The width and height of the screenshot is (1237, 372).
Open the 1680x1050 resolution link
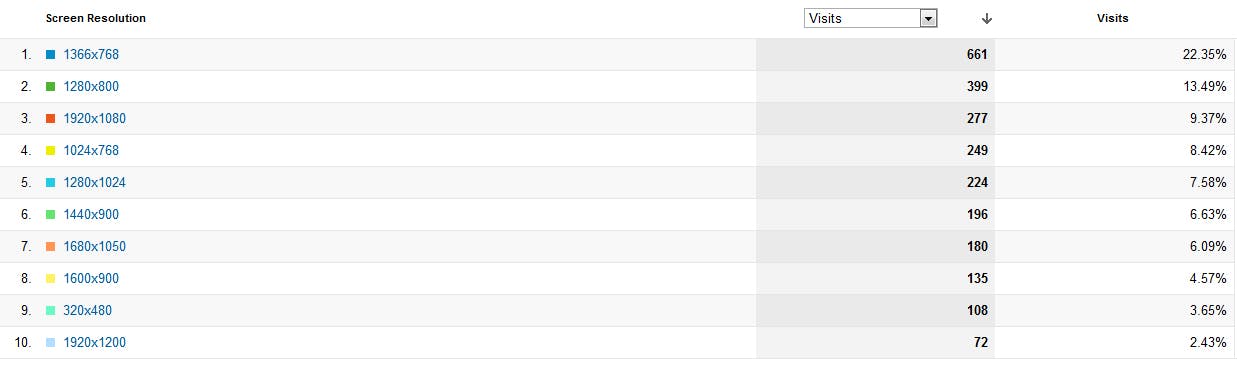point(95,247)
